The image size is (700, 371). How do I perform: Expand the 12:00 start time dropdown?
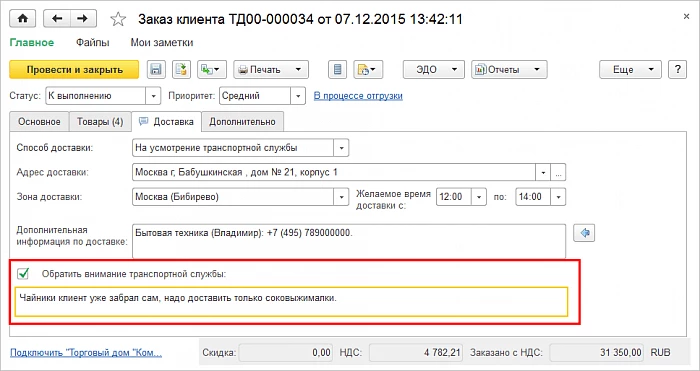pyautogui.click(x=479, y=197)
